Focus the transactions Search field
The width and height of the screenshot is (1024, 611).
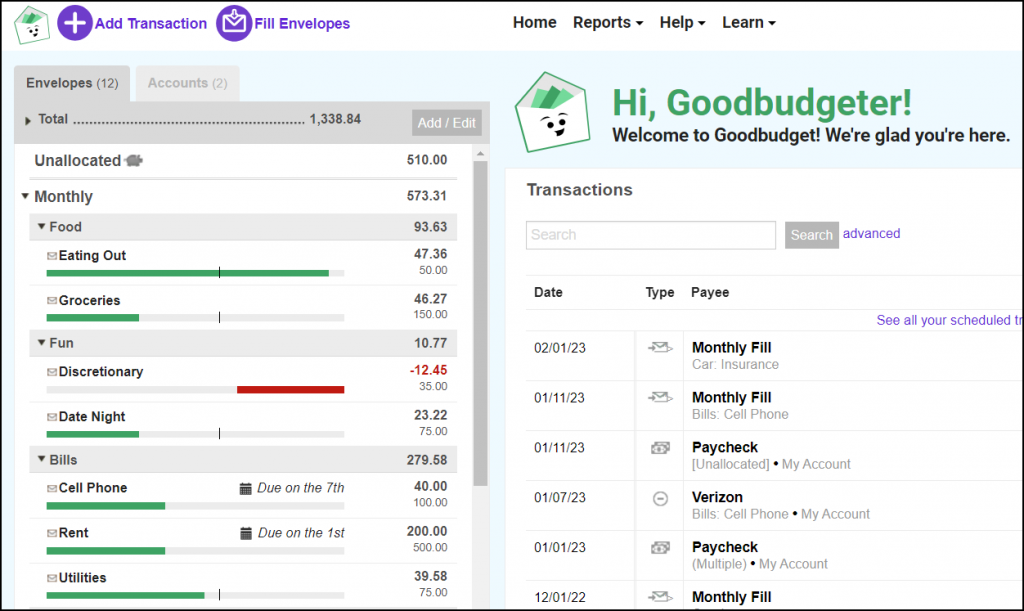[650, 235]
